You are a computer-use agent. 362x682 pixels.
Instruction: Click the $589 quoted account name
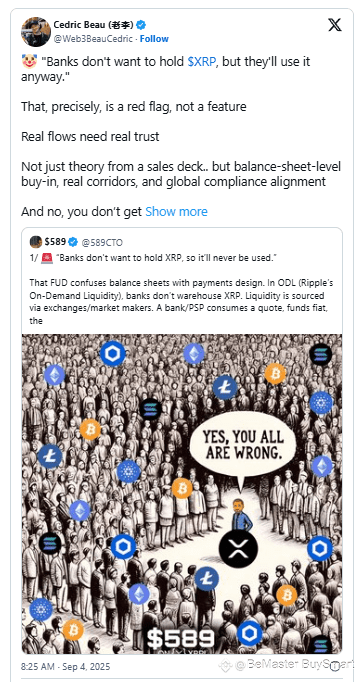55,242
